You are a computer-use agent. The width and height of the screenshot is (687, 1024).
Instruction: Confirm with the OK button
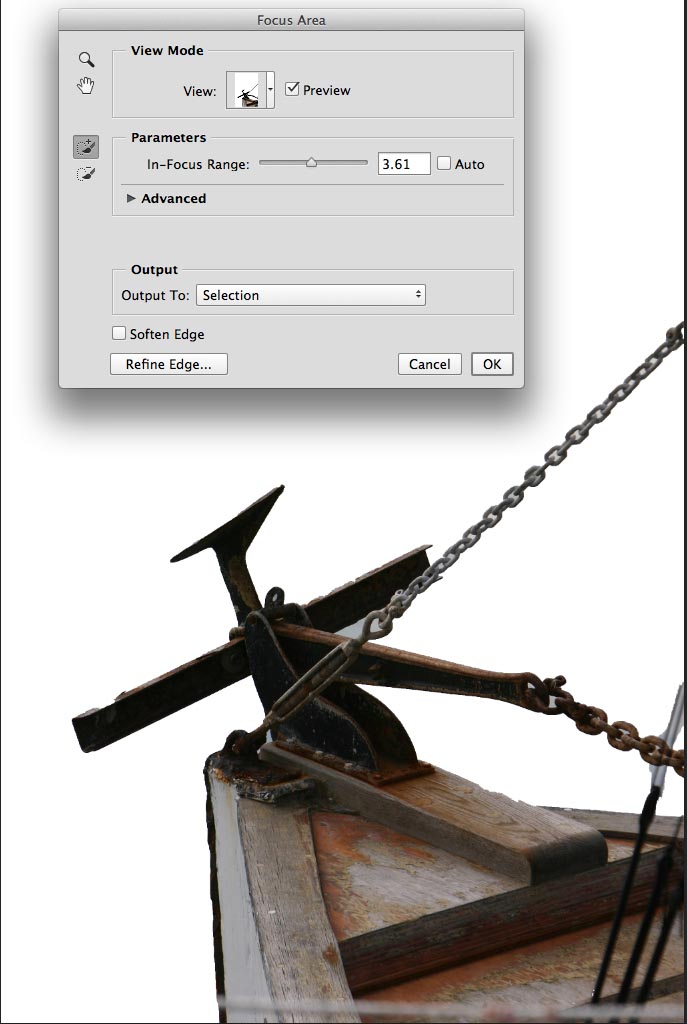pos(492,364)
